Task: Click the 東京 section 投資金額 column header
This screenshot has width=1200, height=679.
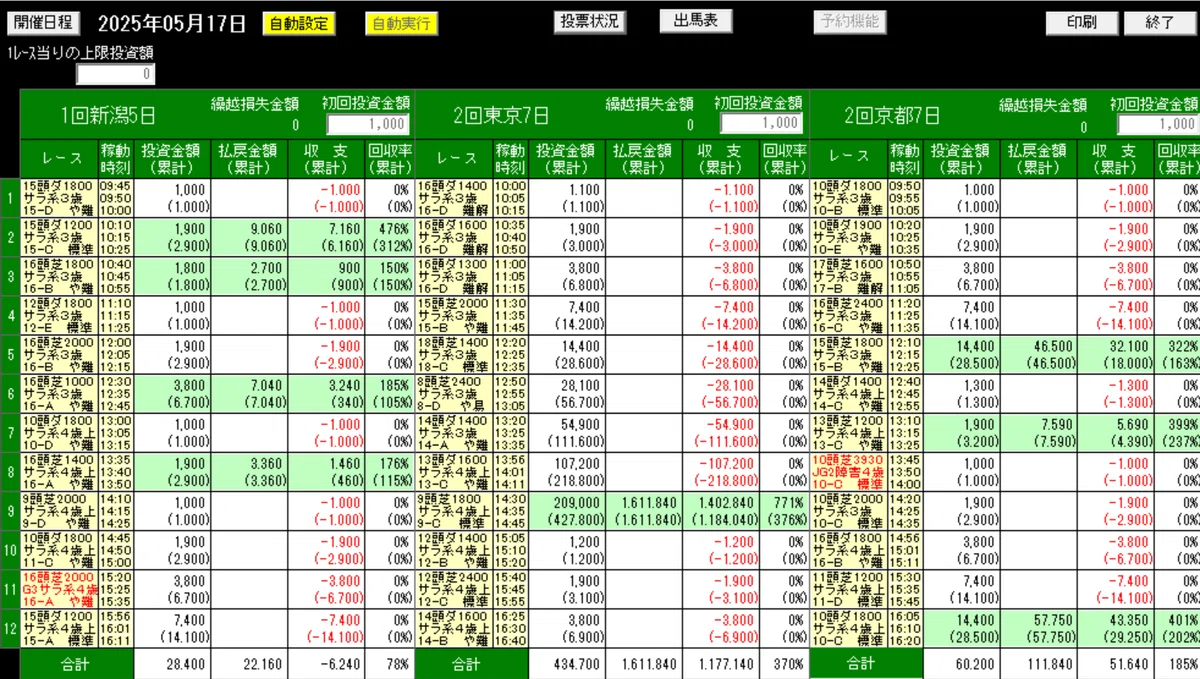Action: pos(567,159)
